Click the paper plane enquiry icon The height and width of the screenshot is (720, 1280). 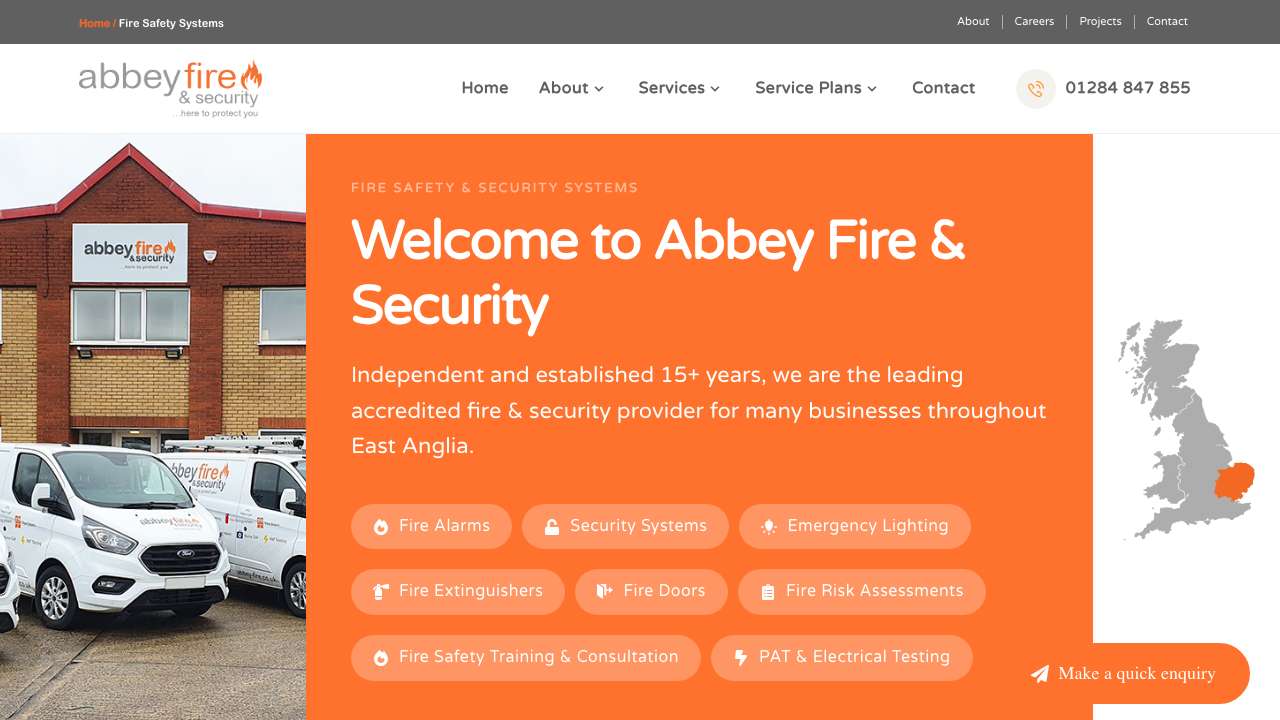(1040, 674)
